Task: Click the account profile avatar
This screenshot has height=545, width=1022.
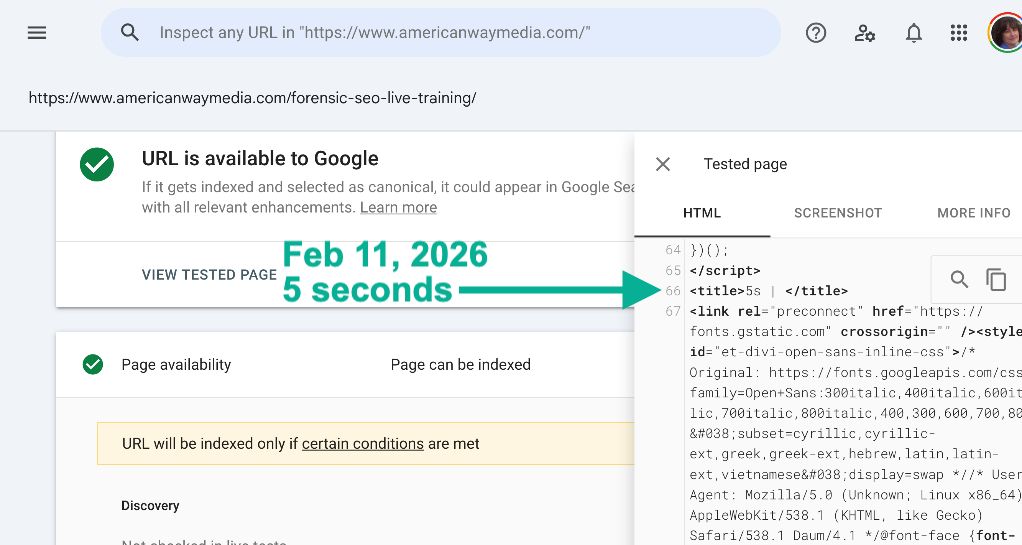Action: (x=1005, y=33)
